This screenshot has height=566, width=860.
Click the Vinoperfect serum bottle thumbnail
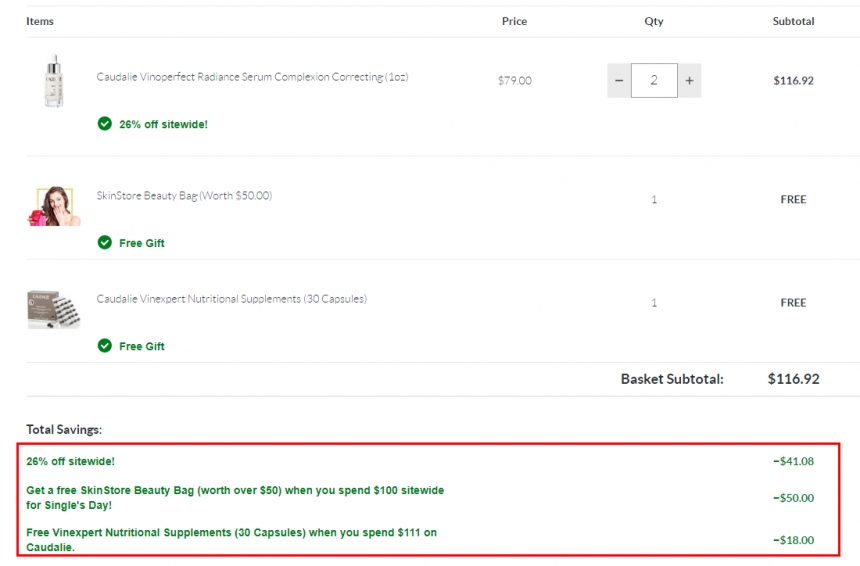pyautogui.click(x=53, y=81)
